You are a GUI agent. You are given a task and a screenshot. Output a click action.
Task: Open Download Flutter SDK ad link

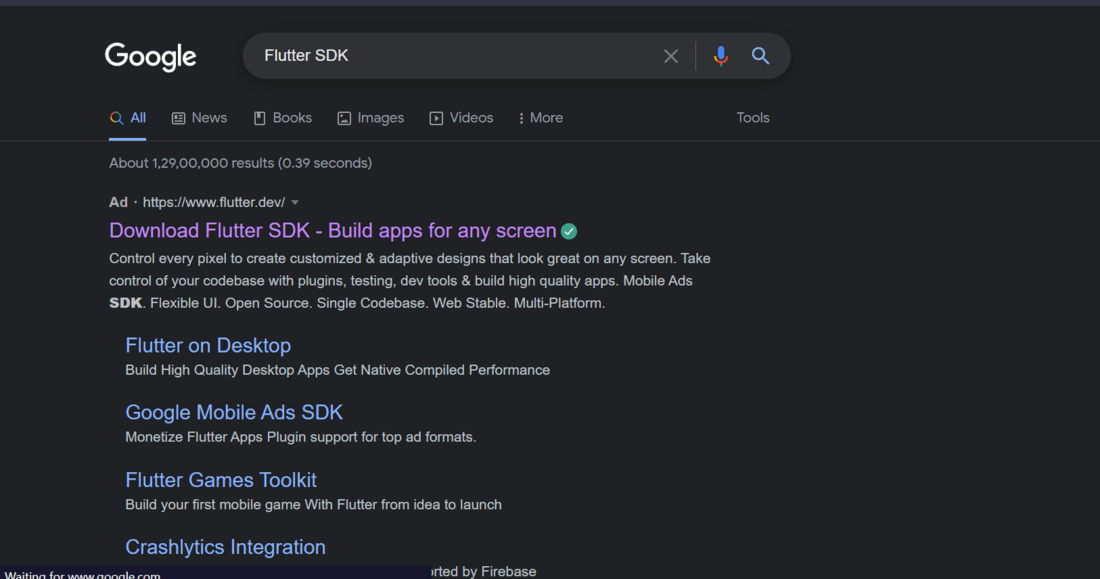coord(332,231)
